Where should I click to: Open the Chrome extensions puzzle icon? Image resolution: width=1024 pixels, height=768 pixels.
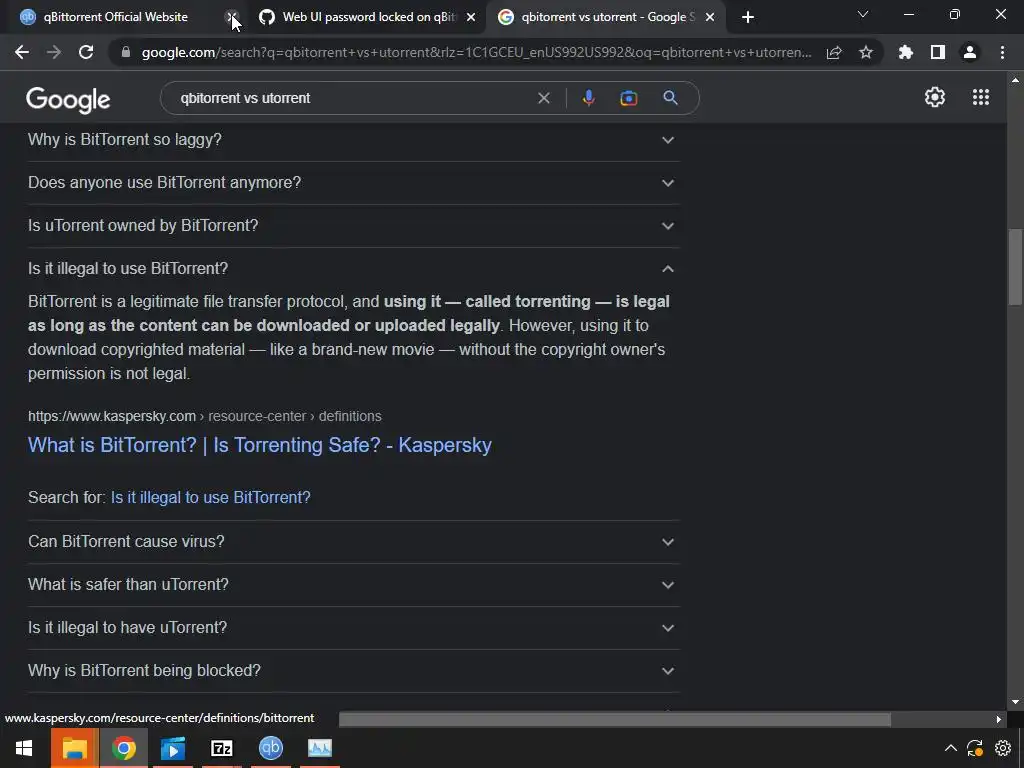(x=906, y=52)
